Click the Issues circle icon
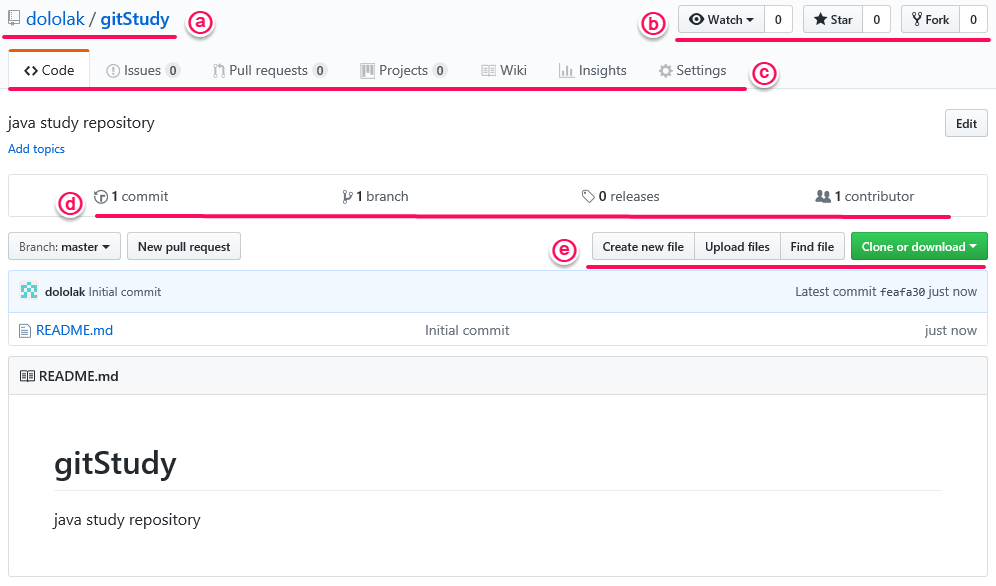Screen dimensions: 996x586 tap(112, 71)
